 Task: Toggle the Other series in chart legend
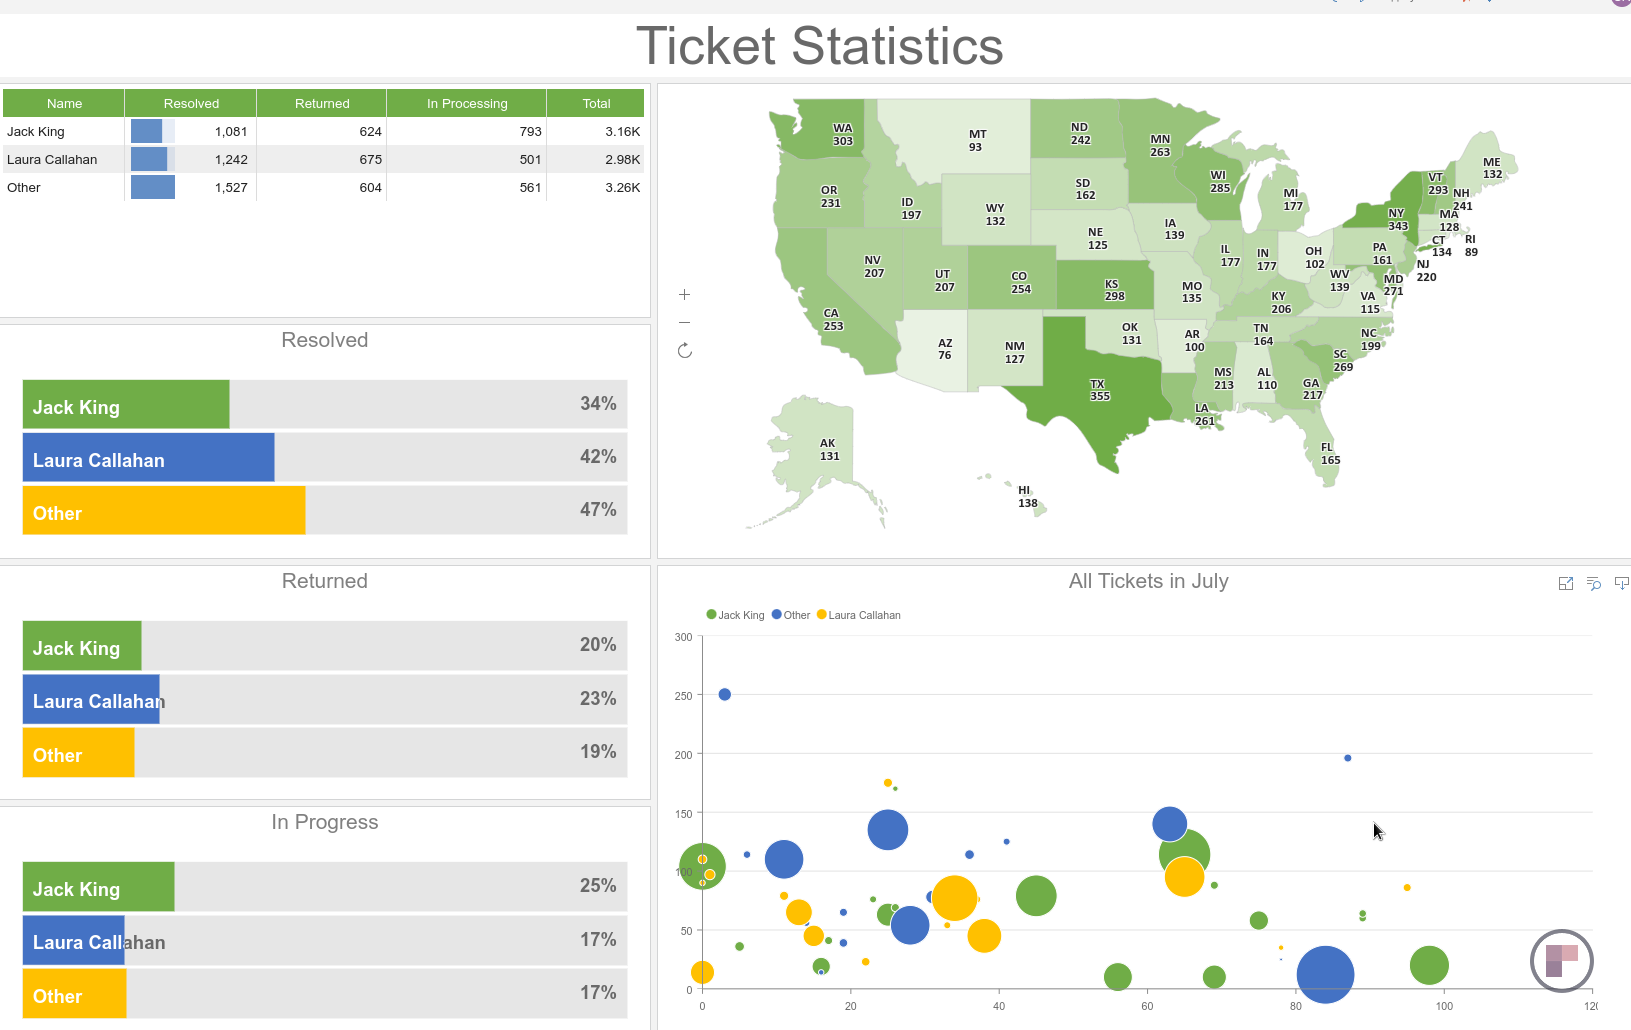coord(791,615)
